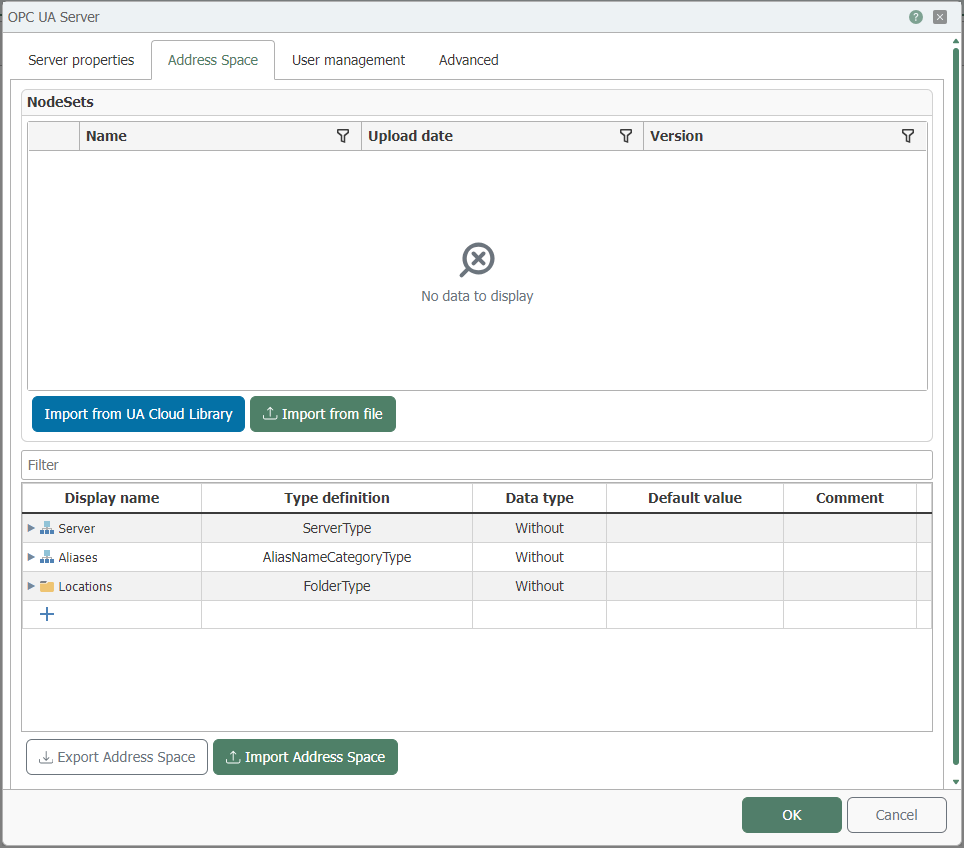Screen dimensions: 964x848
Task: Click the vertical scrollbar thumb
Action: (x=955, y=406)
